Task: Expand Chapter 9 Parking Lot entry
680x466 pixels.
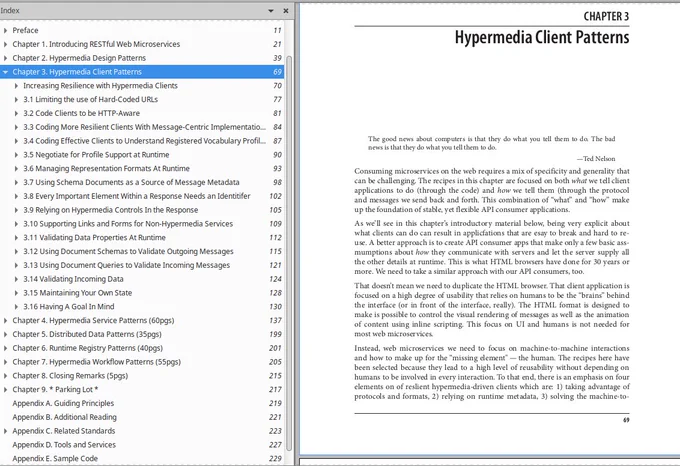Action: click(x=5, y=390)
